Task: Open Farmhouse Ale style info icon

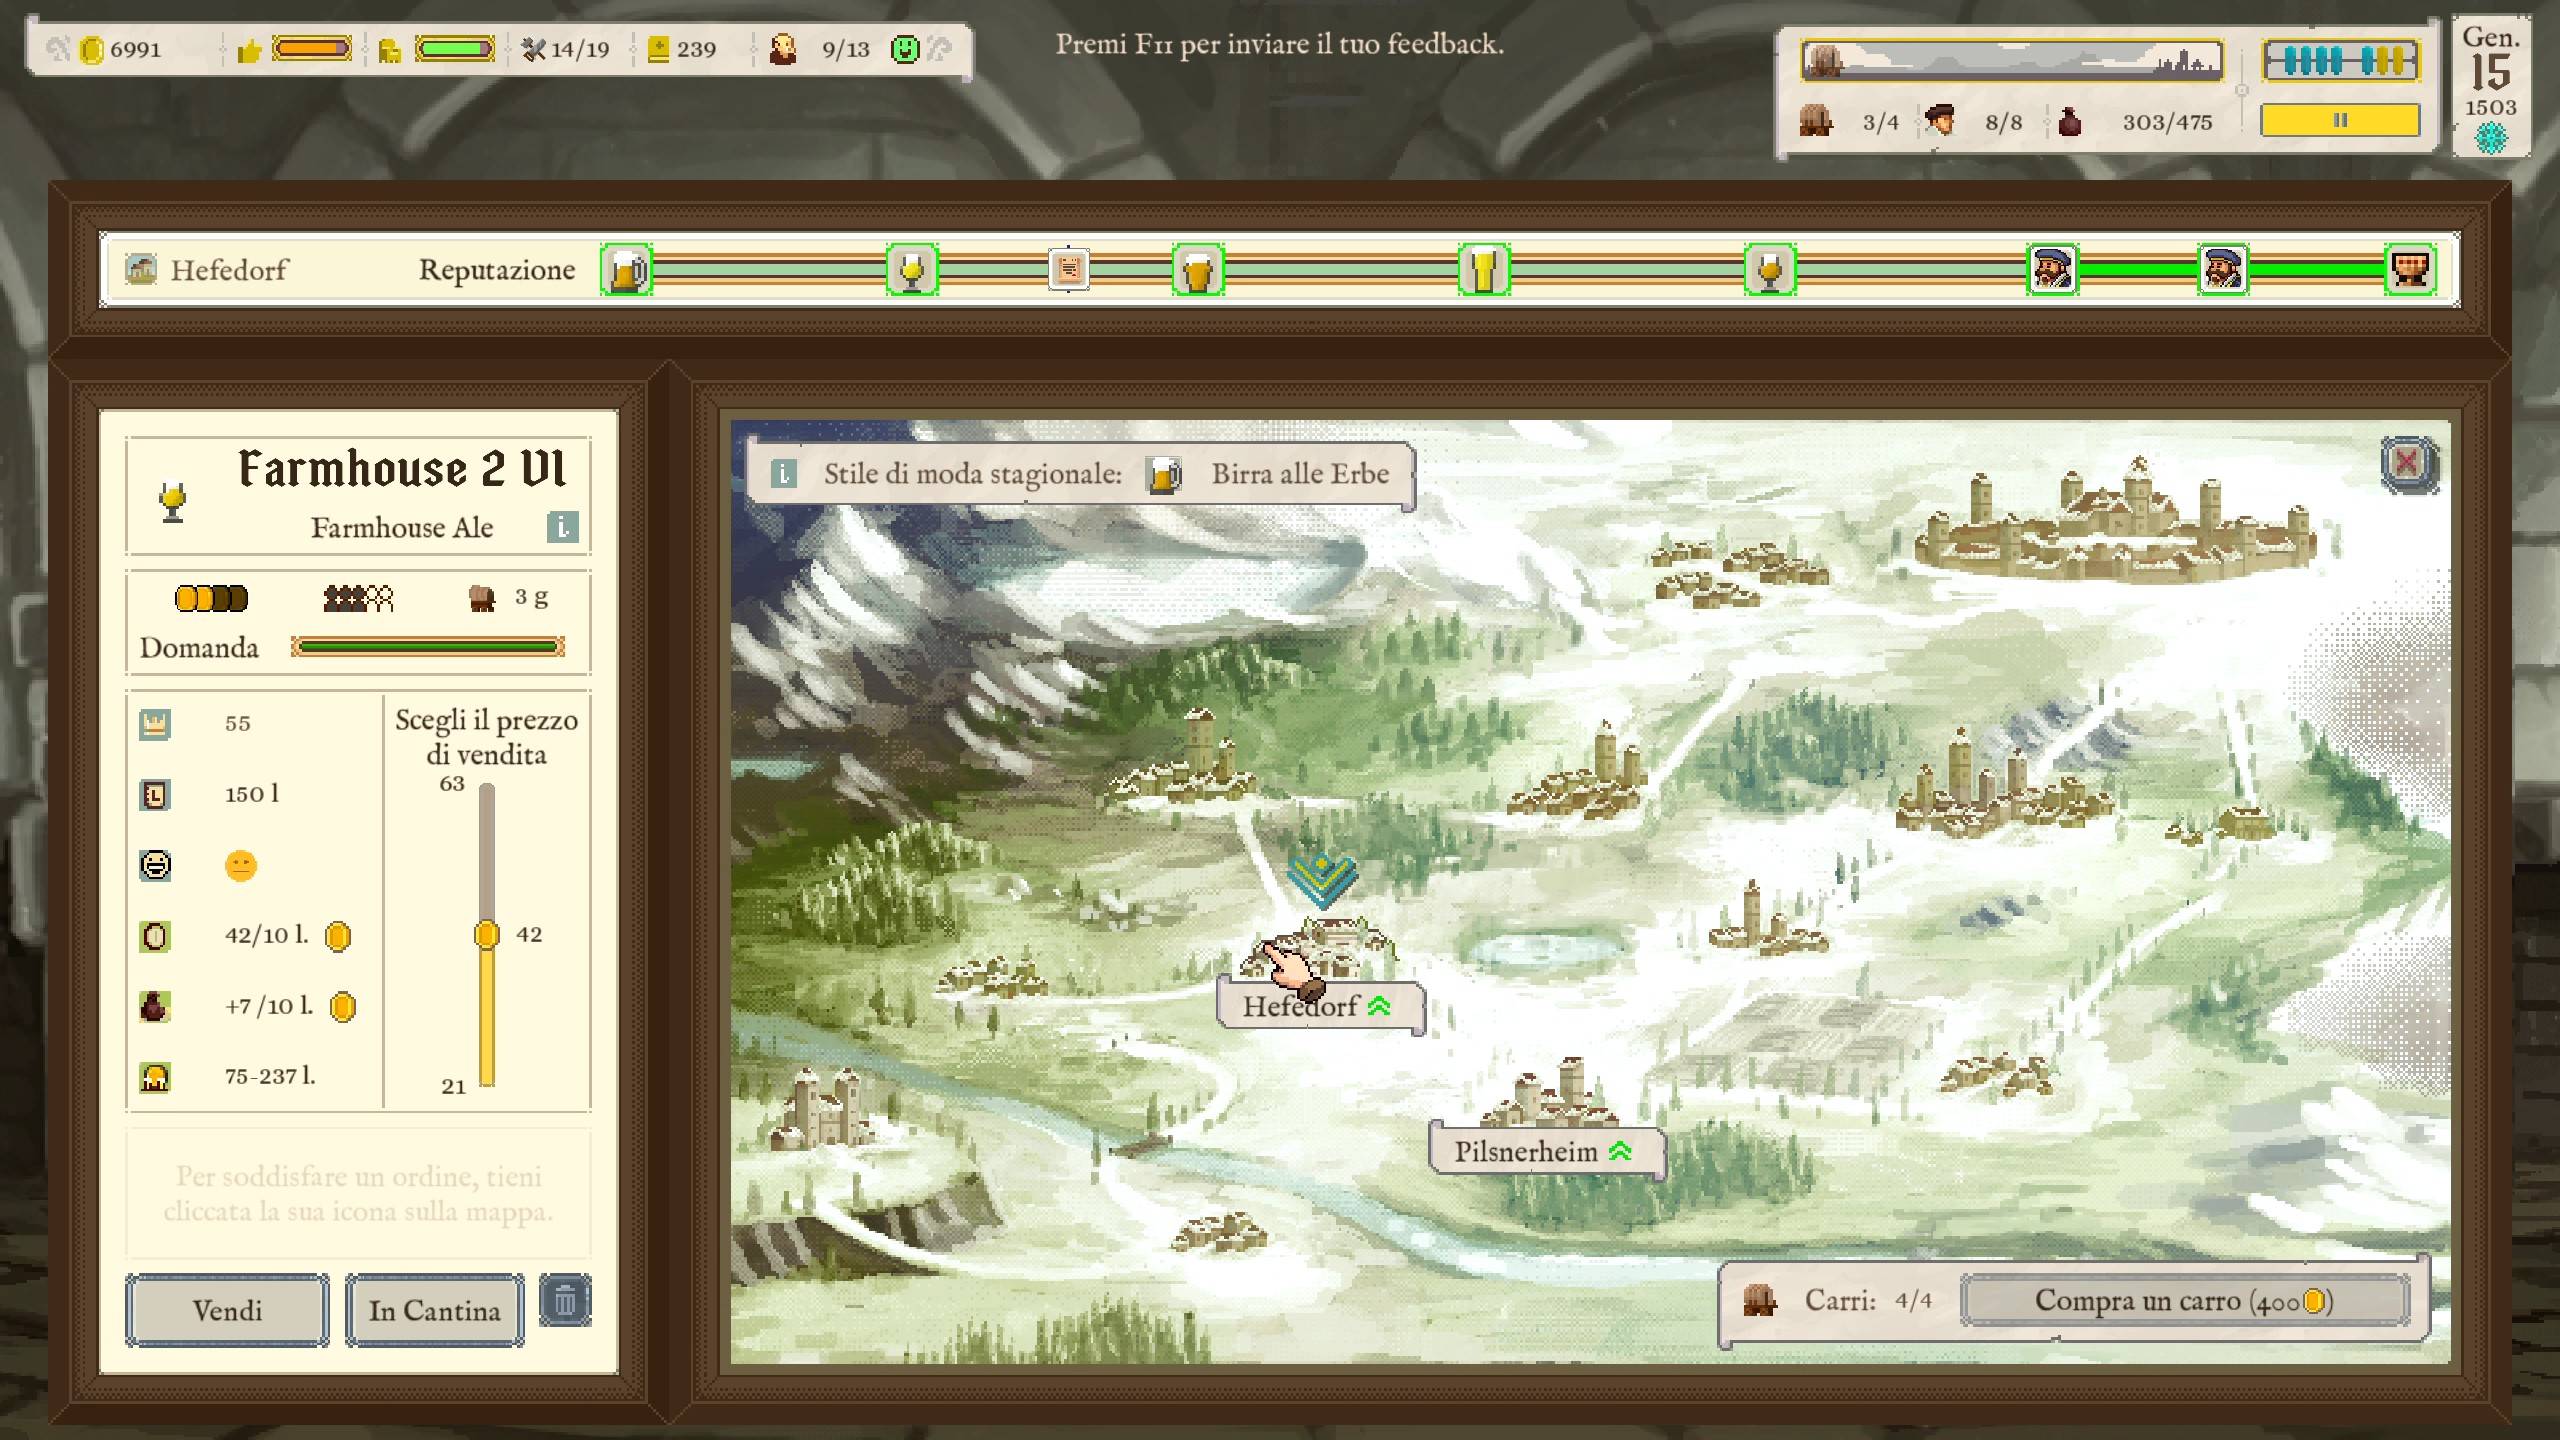Action: (563, 527)
